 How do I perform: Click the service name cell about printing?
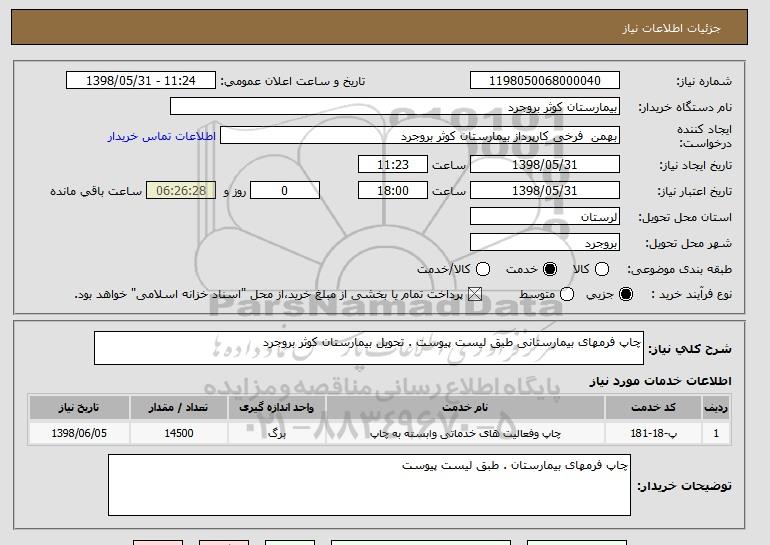[x=465, y=433]
